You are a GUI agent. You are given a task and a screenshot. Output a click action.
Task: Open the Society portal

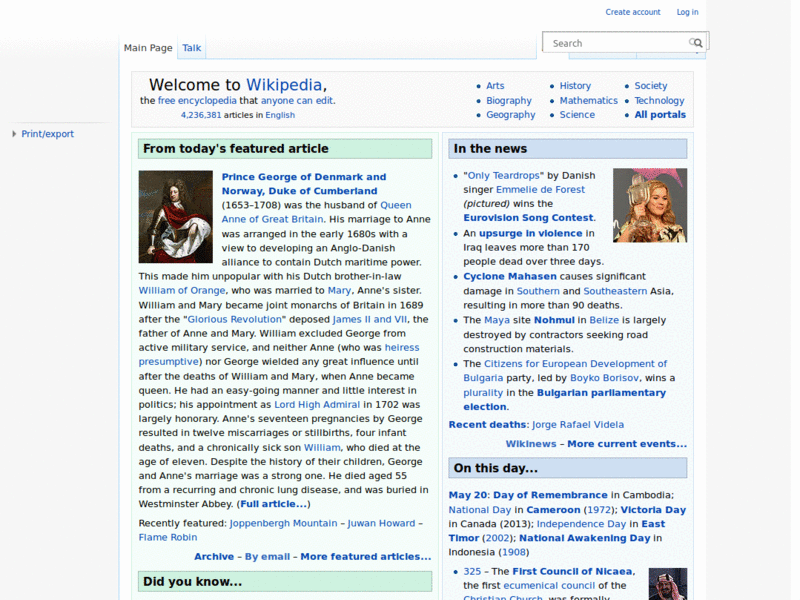[651, 86]
